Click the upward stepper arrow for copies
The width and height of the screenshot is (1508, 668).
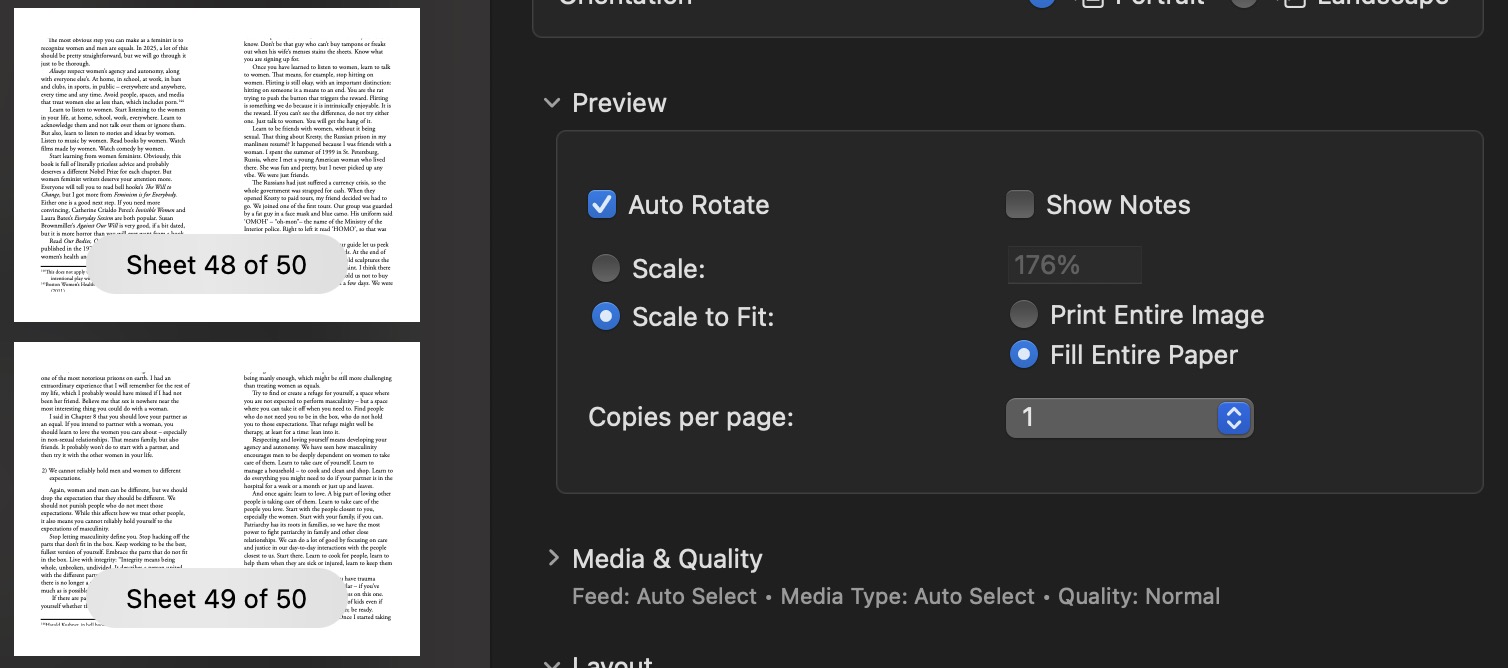point(1233,412)
